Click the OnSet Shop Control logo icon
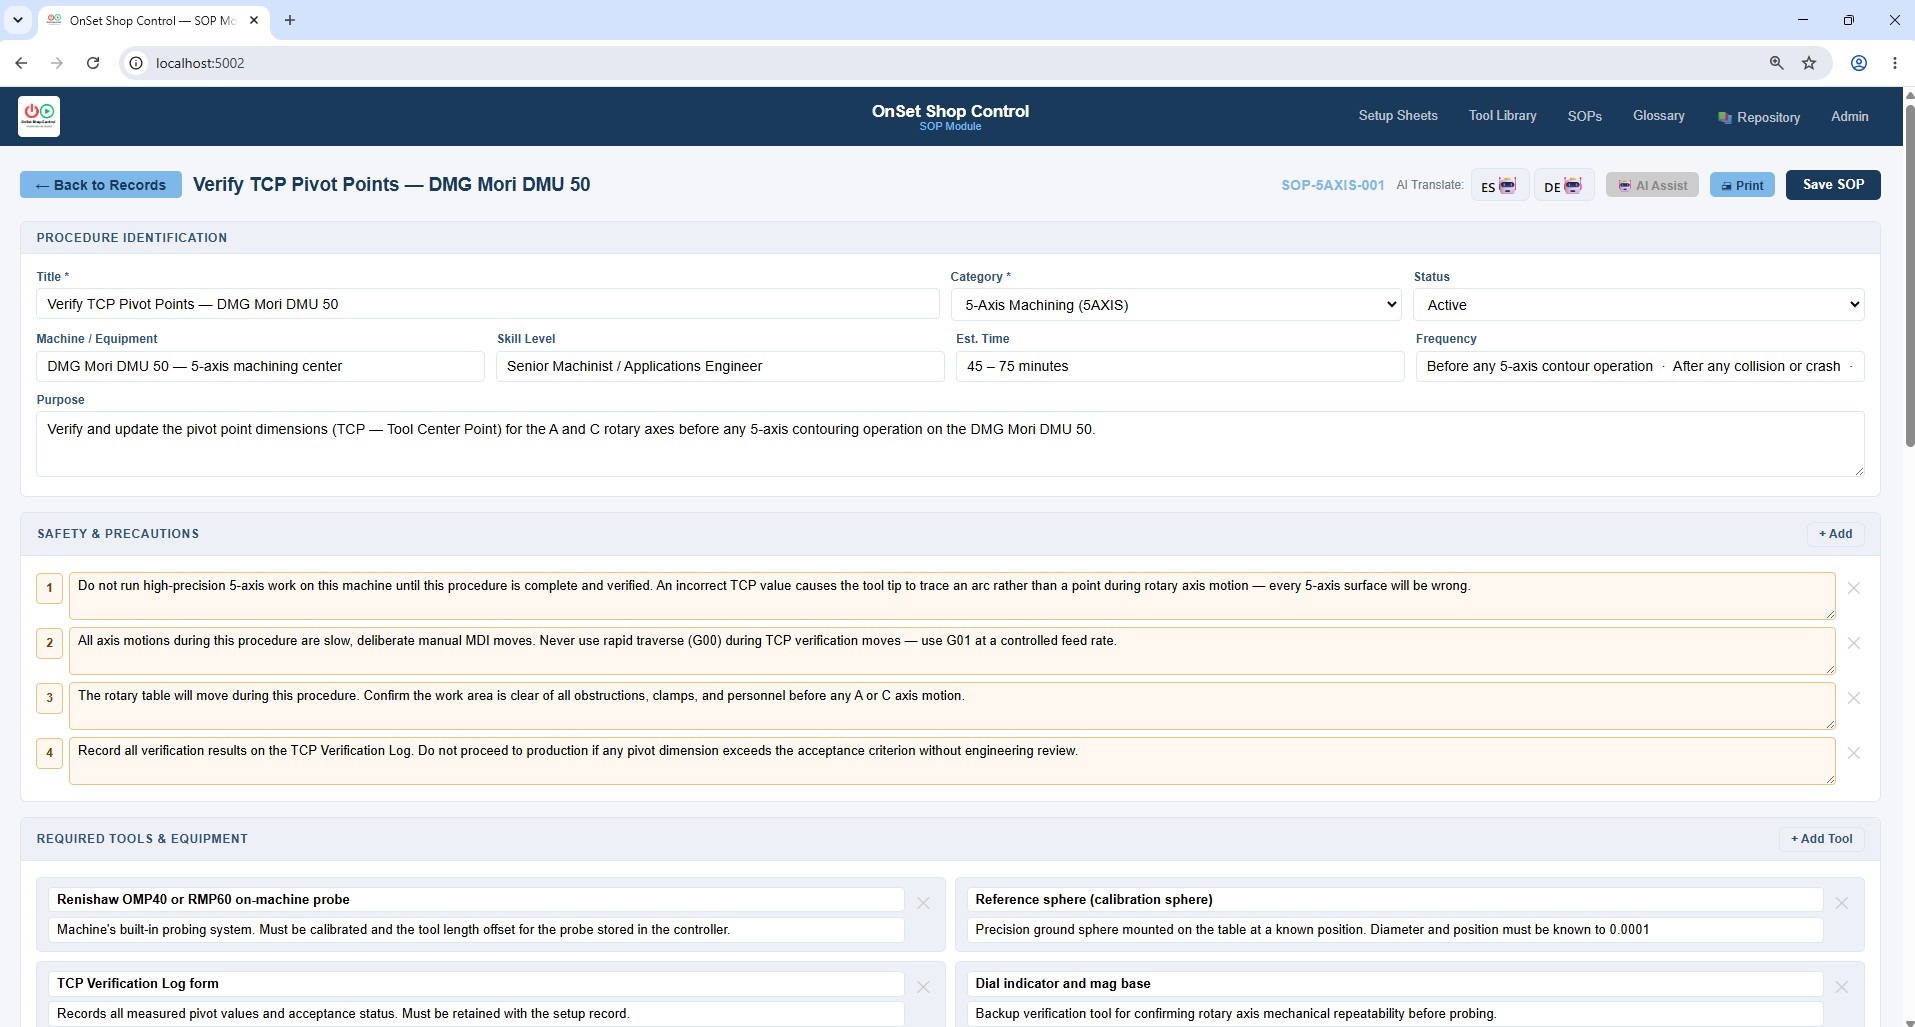 point(39,116)
